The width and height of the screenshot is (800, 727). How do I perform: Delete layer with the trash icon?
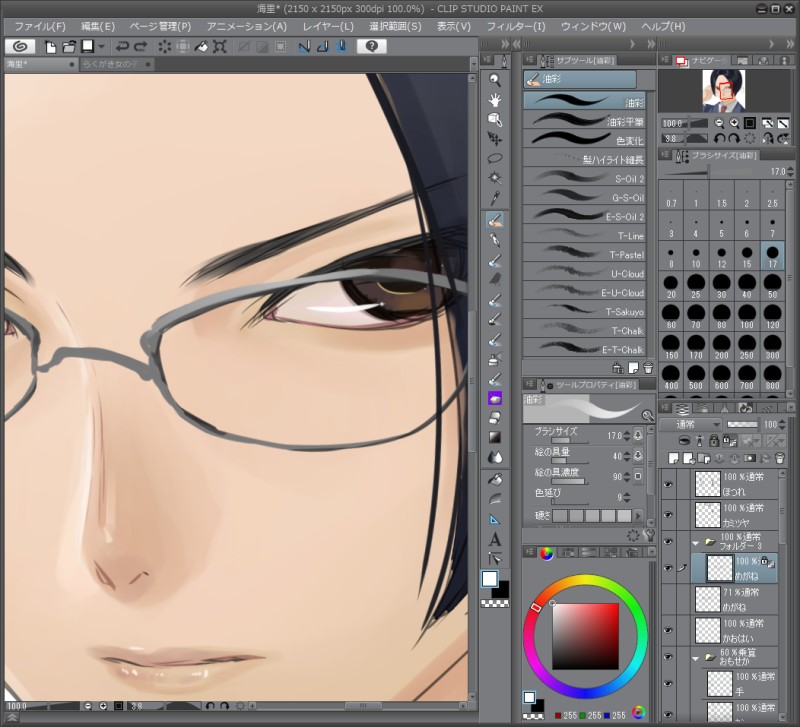coord(780,458)
